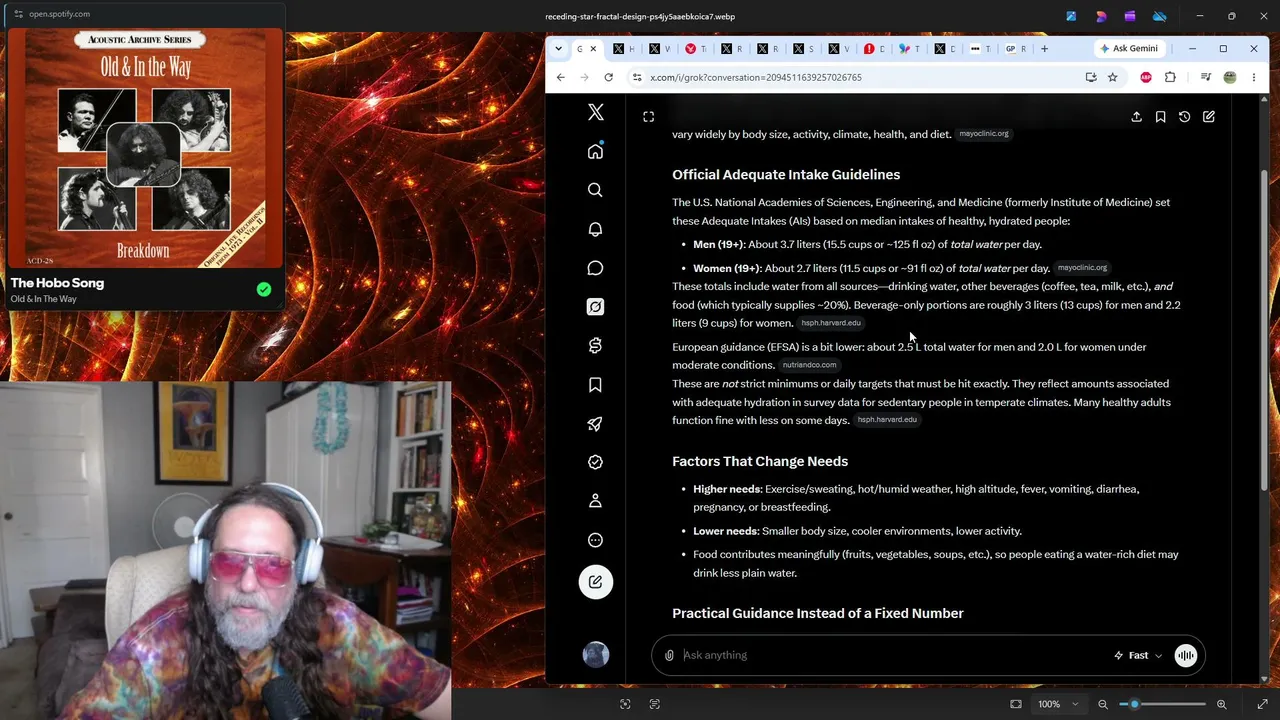Open the Old & In the Way artist link
The height and width of the screenshot is (720, 1280).
coord(44,299)
